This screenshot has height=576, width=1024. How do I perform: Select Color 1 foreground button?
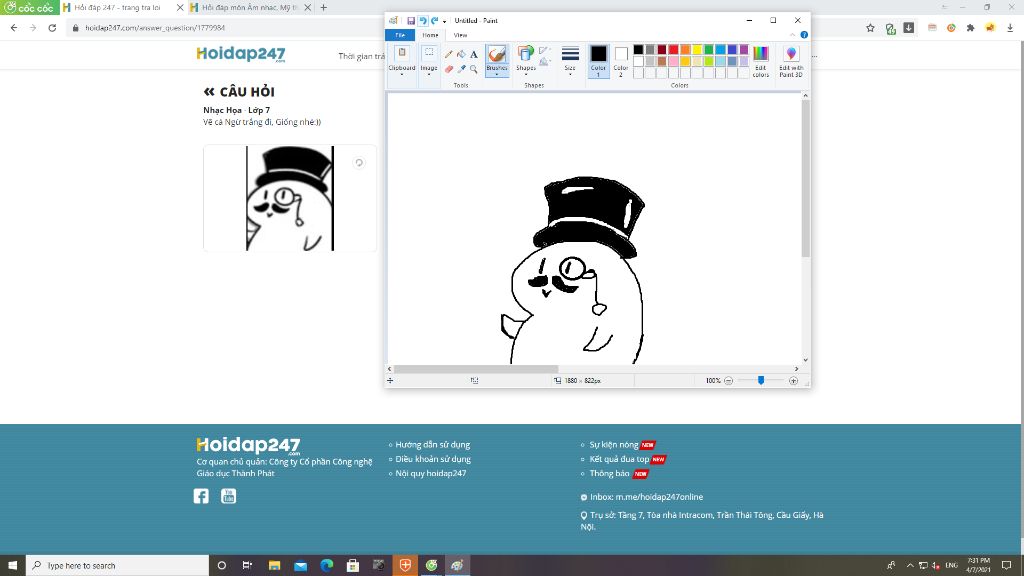click(x=598, y=61)
